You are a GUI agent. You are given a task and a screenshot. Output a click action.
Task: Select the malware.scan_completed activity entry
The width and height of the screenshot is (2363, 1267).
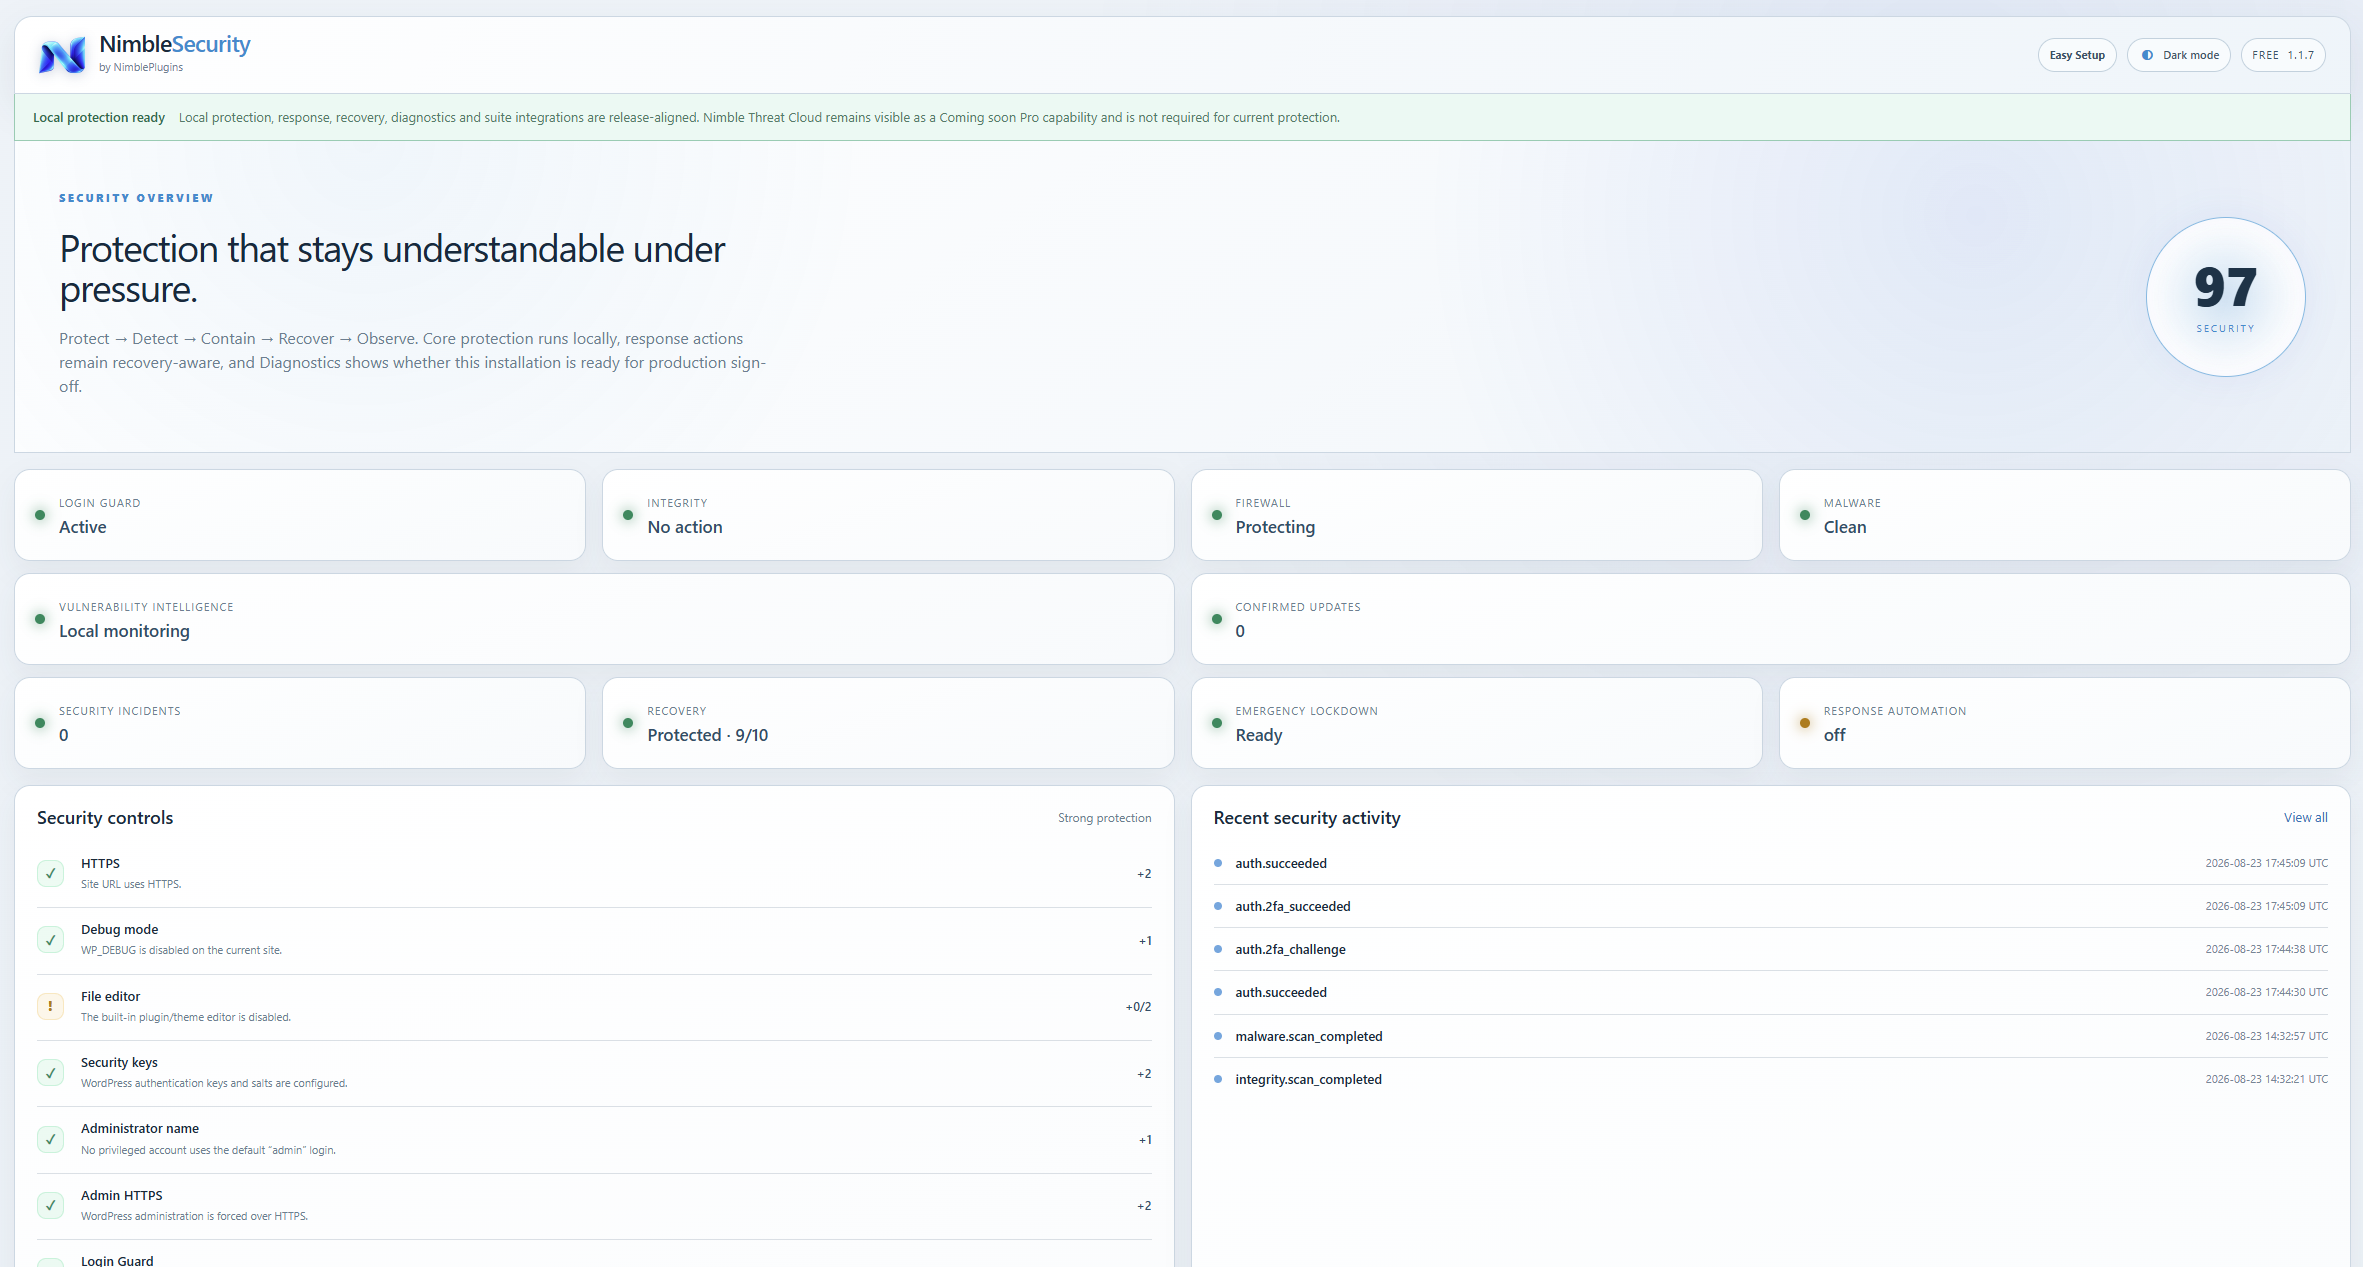pyautogui.click(x=1771, y=1036)
